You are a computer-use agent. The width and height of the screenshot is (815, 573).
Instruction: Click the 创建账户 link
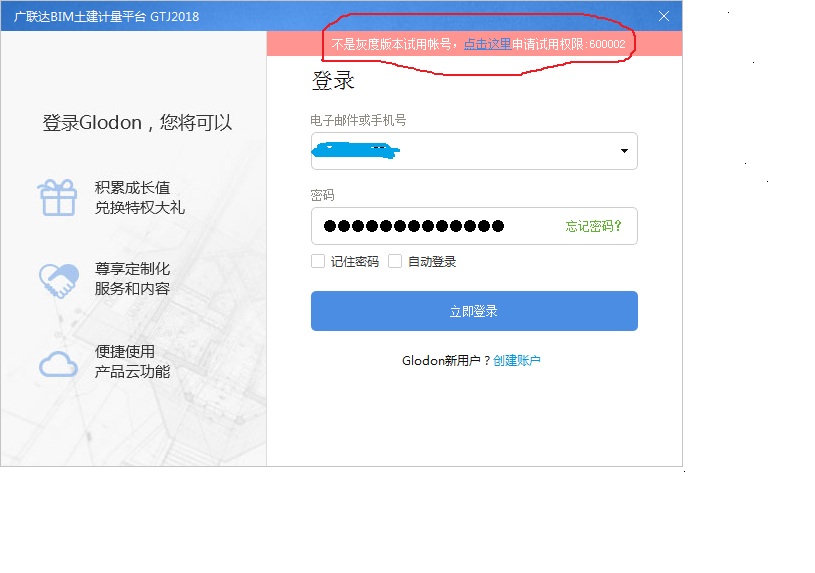517,360
